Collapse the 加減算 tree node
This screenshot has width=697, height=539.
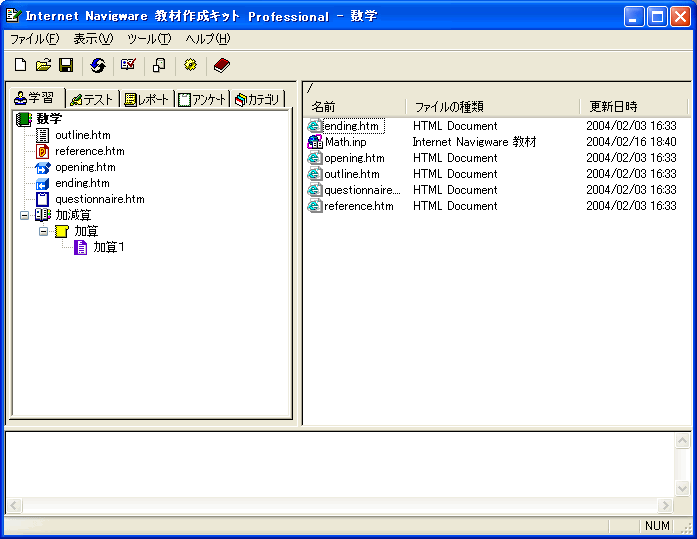click(24, 216)
